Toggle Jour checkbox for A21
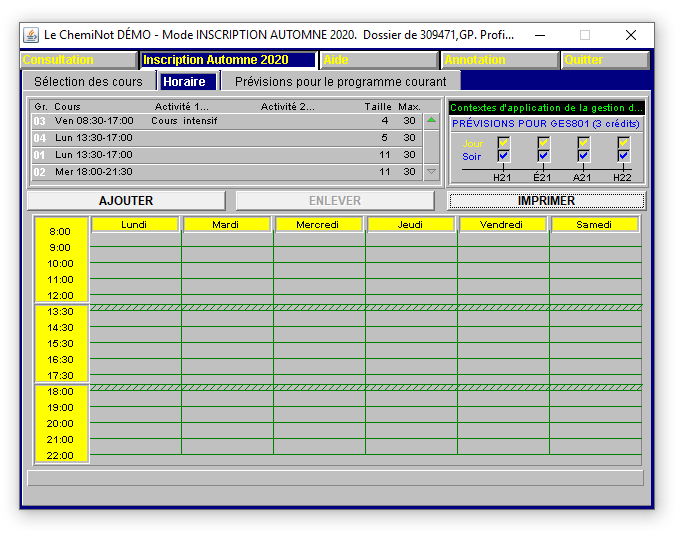Screen dimensions: 680x545 pos(583,142)
